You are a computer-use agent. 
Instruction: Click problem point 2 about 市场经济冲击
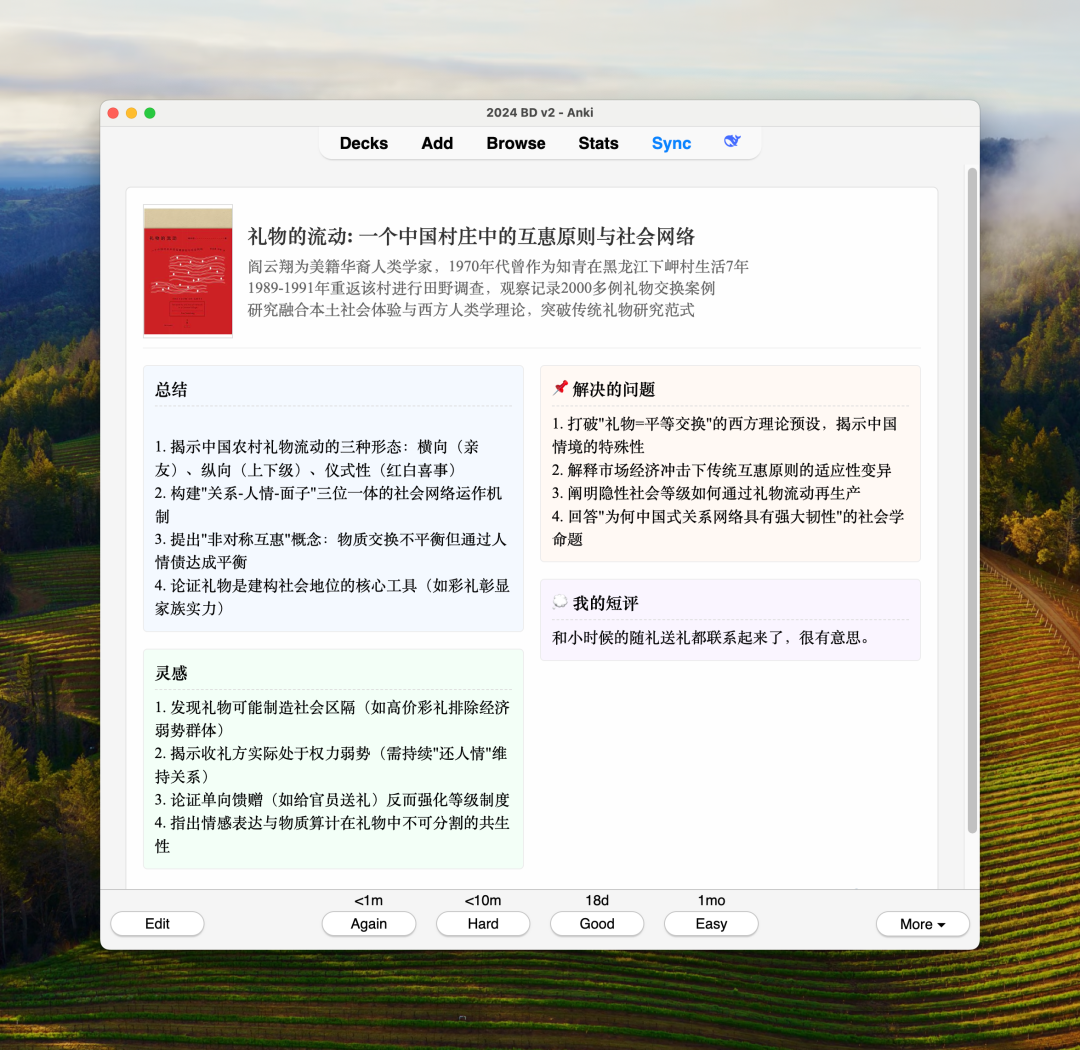[722, 470]
